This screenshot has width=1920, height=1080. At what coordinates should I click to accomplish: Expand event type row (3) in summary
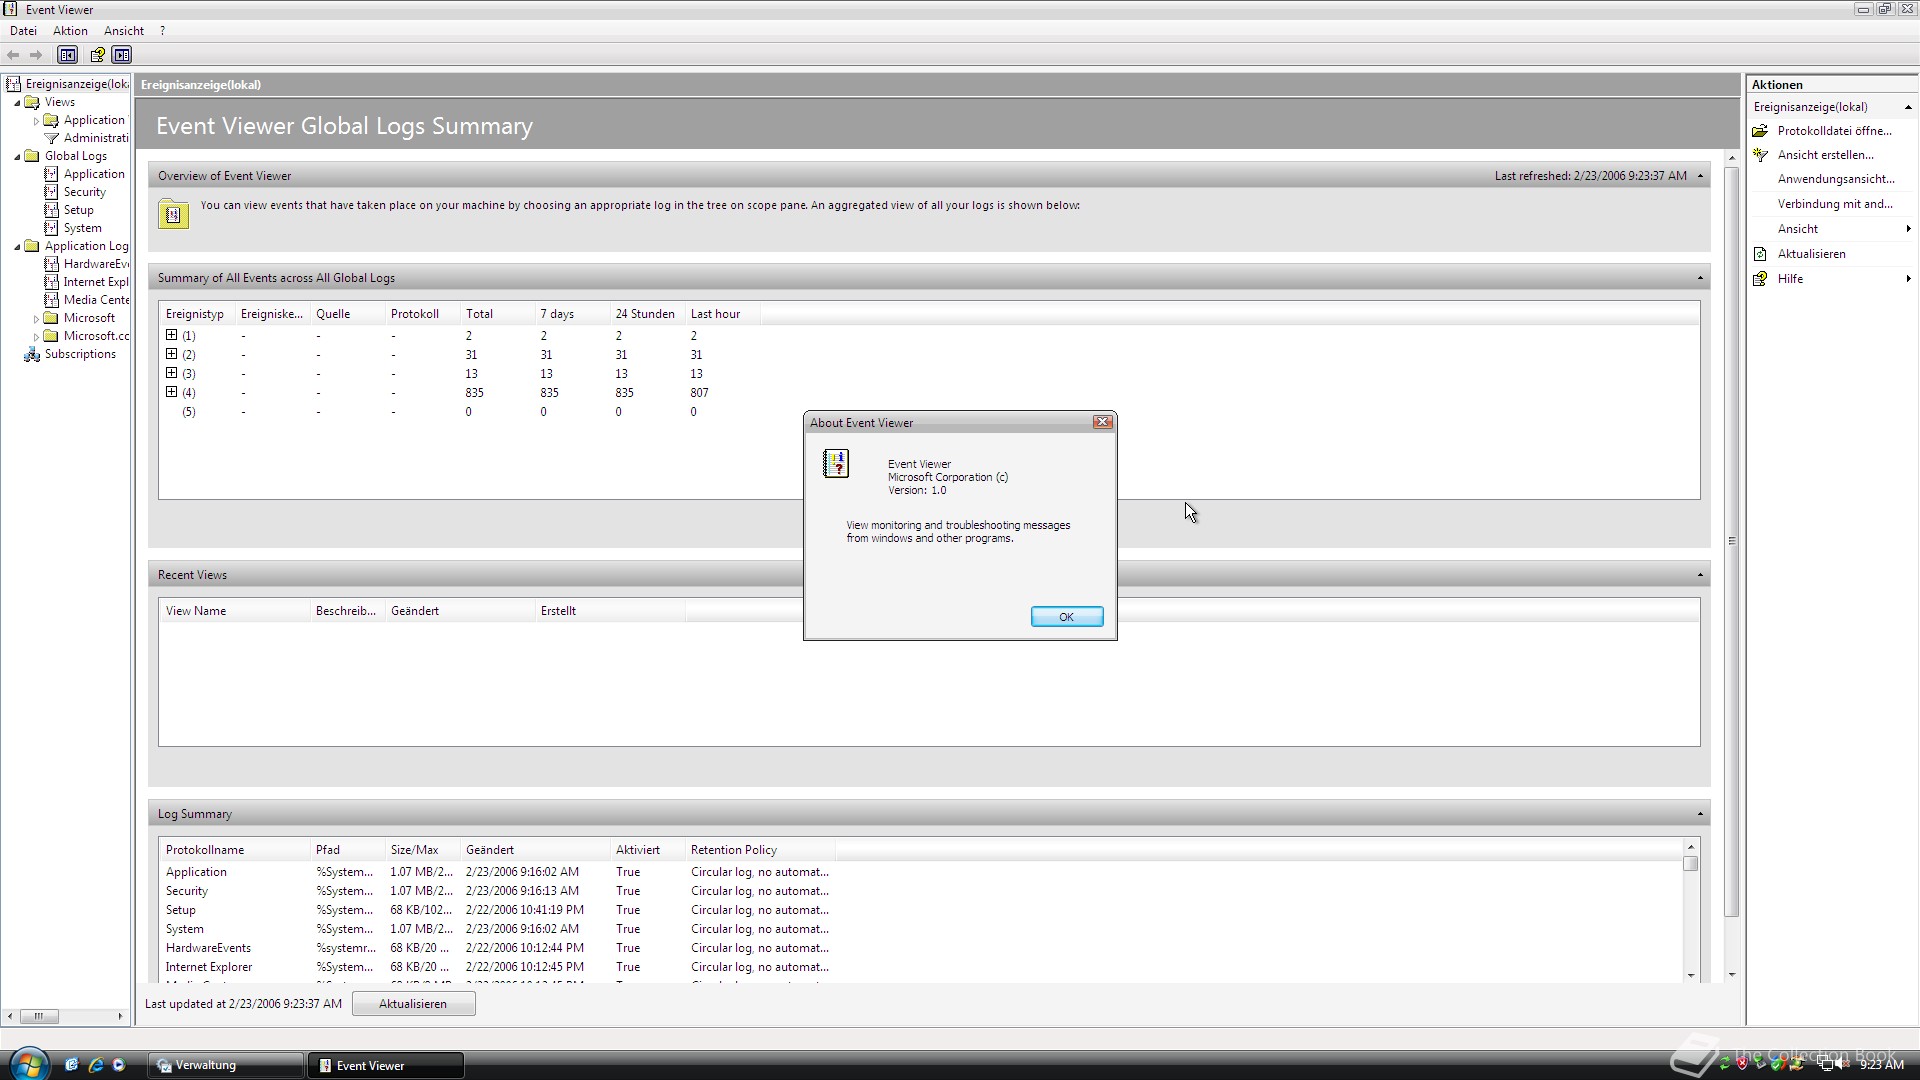point(171,373)
